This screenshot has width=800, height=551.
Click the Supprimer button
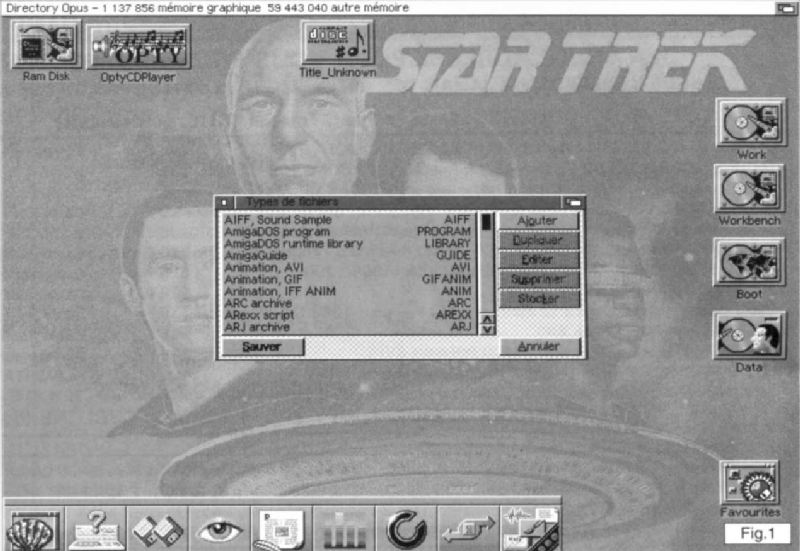click(x=539, y=279)
